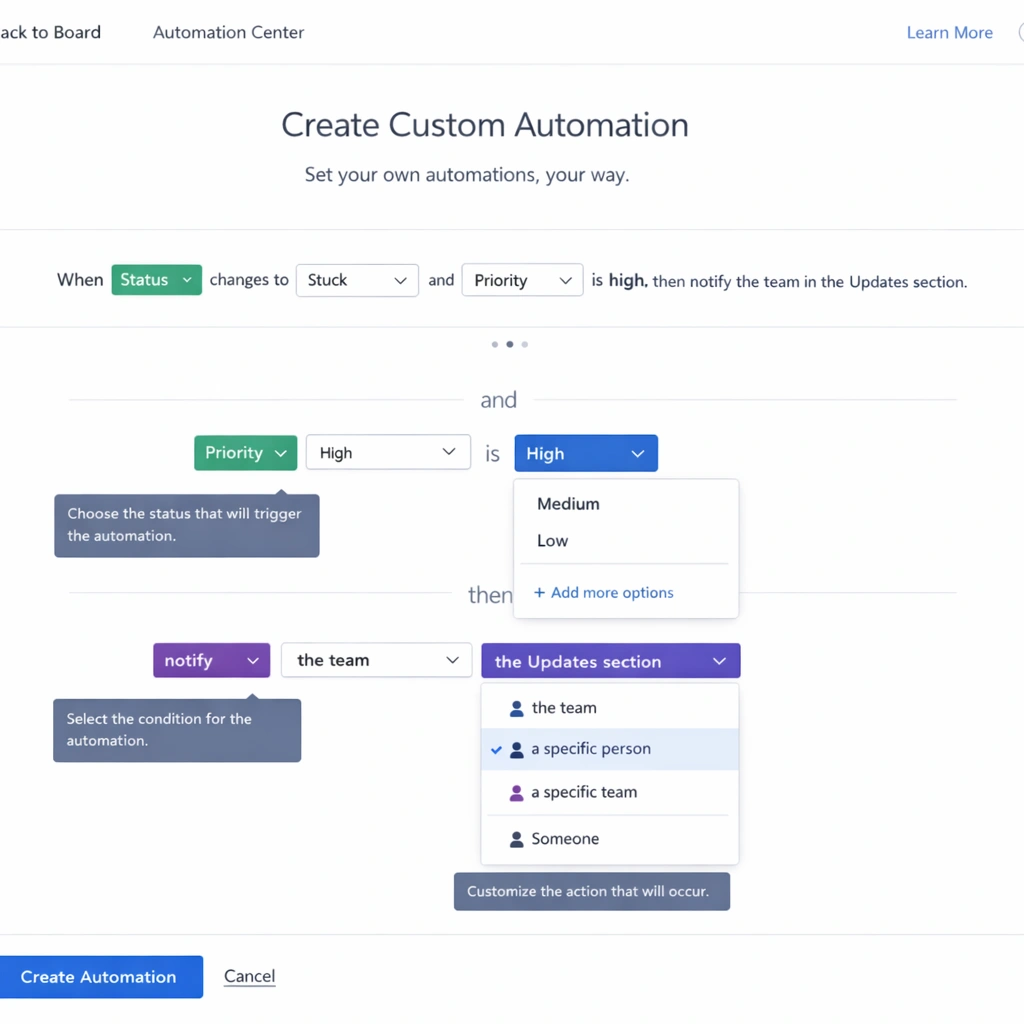The height and width of the screenshot is (1024, 1024).
Task: Expand the green Priority column dropdown
Action: [245, 453]
